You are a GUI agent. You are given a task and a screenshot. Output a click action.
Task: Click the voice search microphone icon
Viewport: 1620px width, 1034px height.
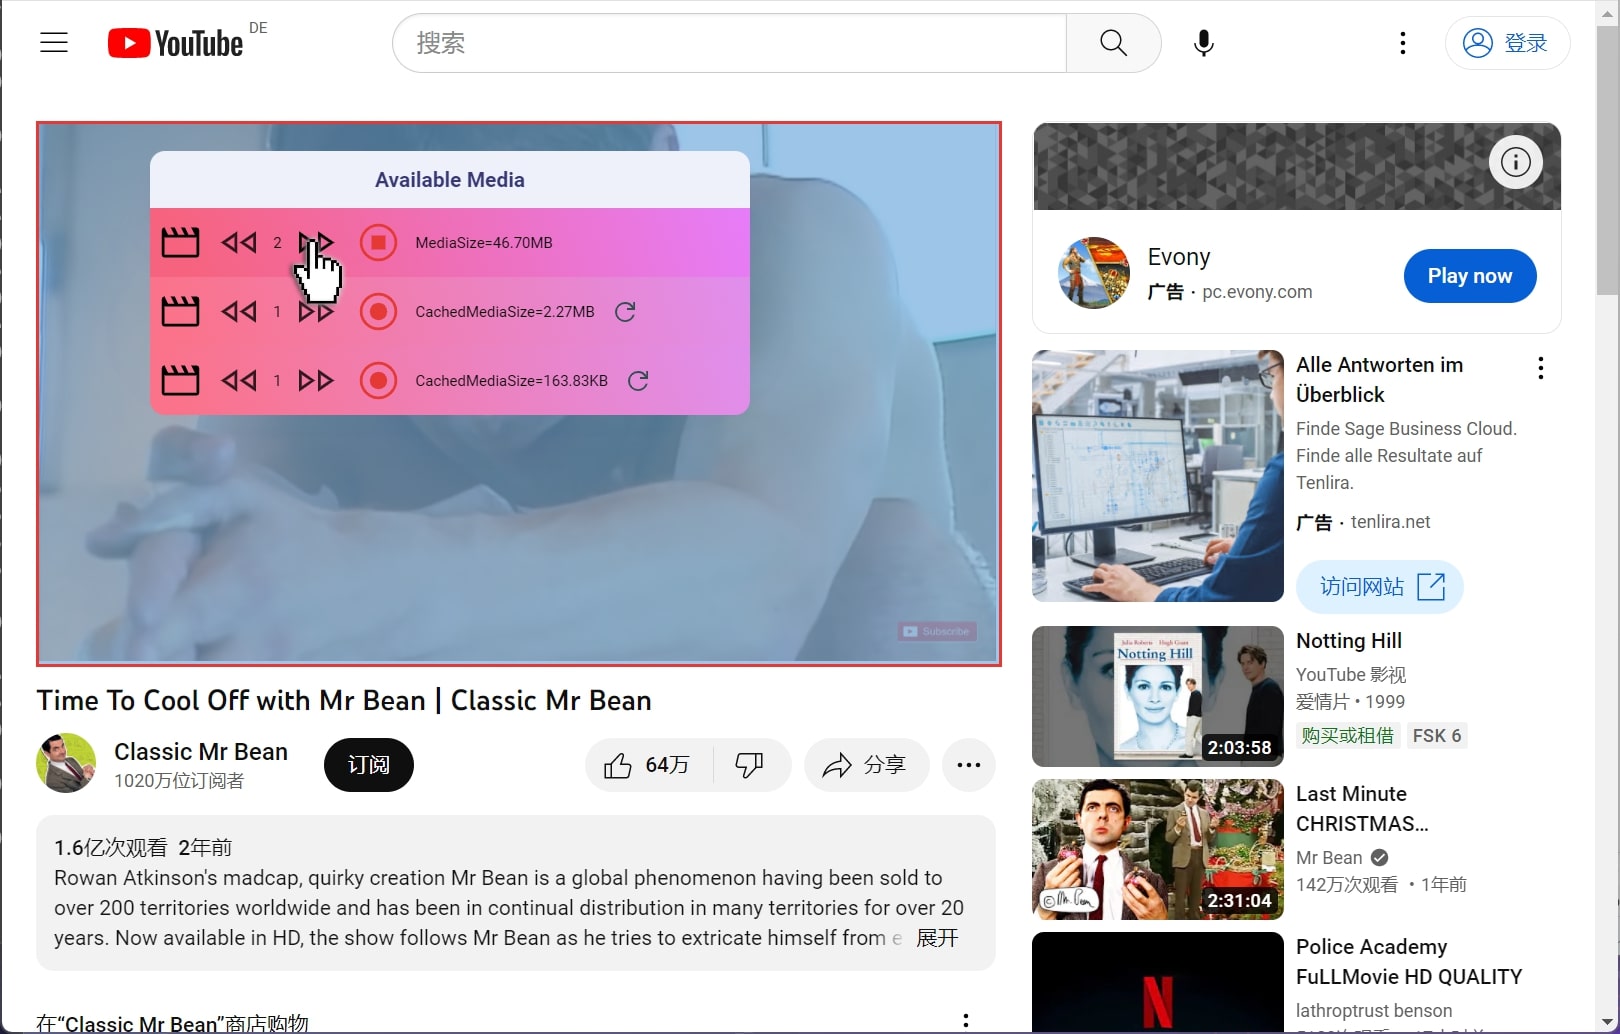(1203, 43)
